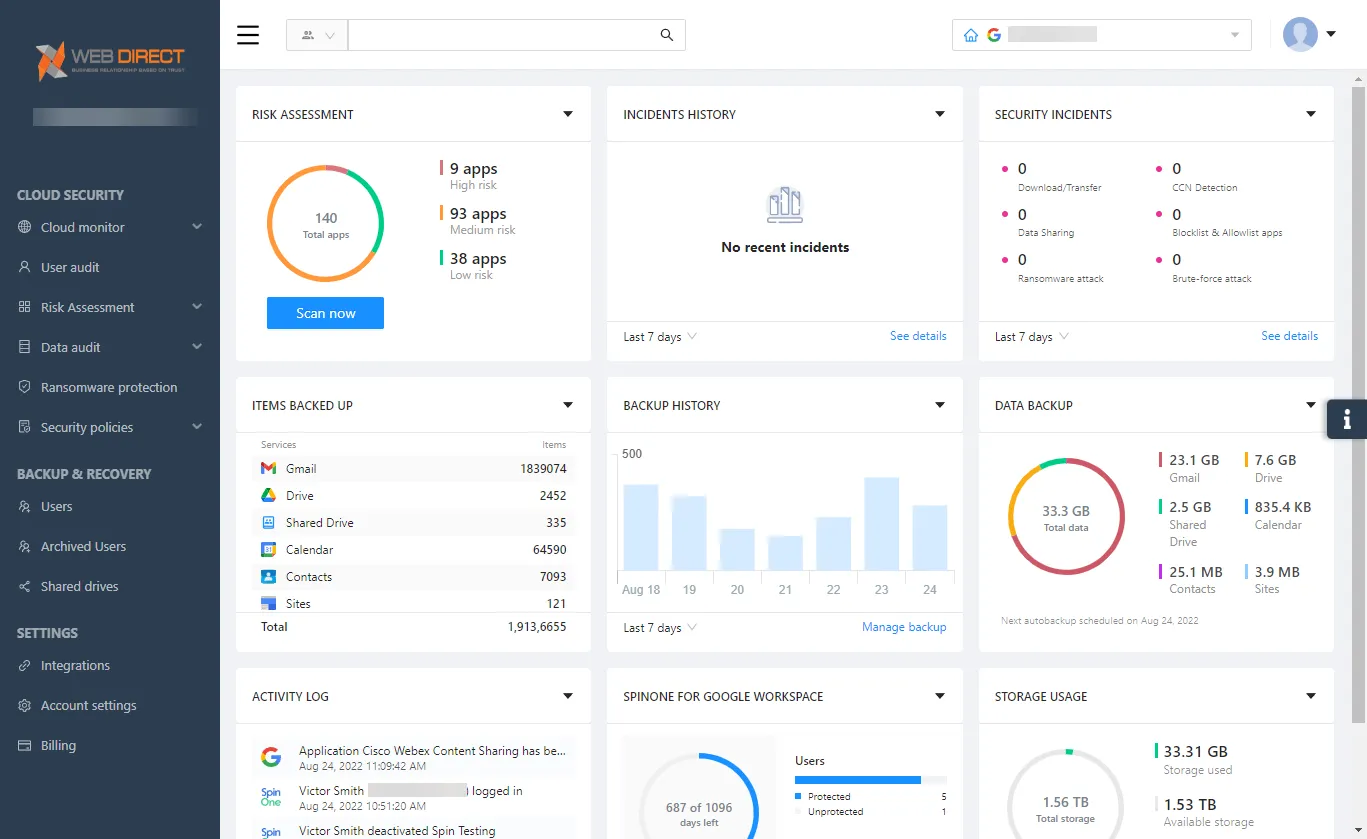Screen dimensions: 1367x839
Task: Click the home icon in domain selector
Action: 970,35
